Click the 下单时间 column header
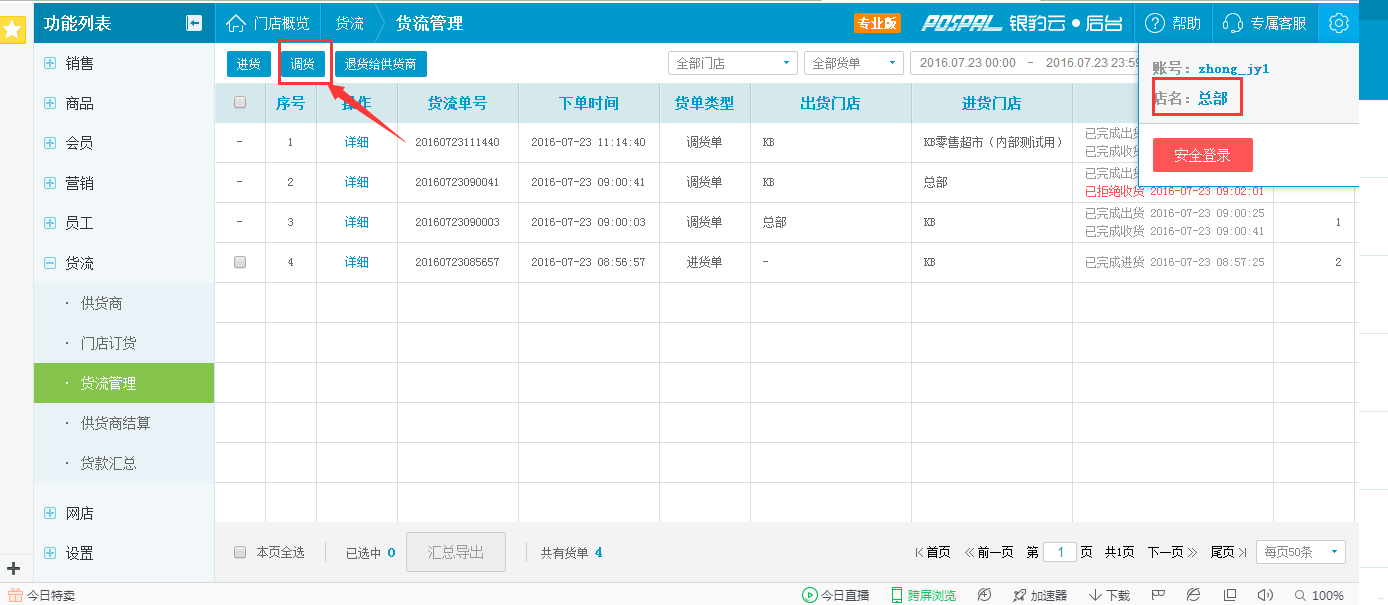Screen dimensions: 1388x605 click(x=588, y=103)
